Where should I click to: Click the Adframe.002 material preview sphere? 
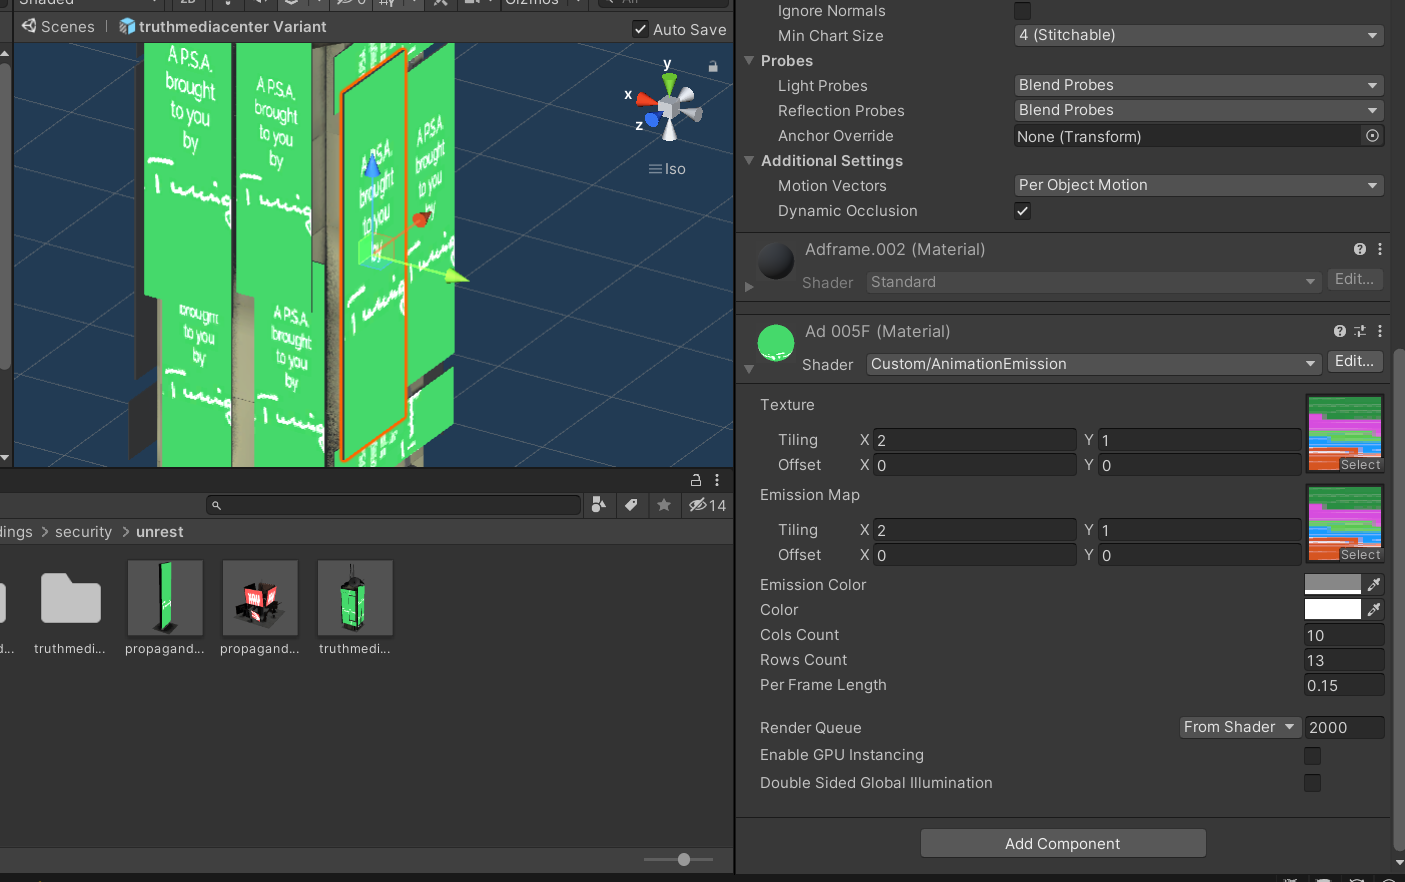tap(776, 261)
